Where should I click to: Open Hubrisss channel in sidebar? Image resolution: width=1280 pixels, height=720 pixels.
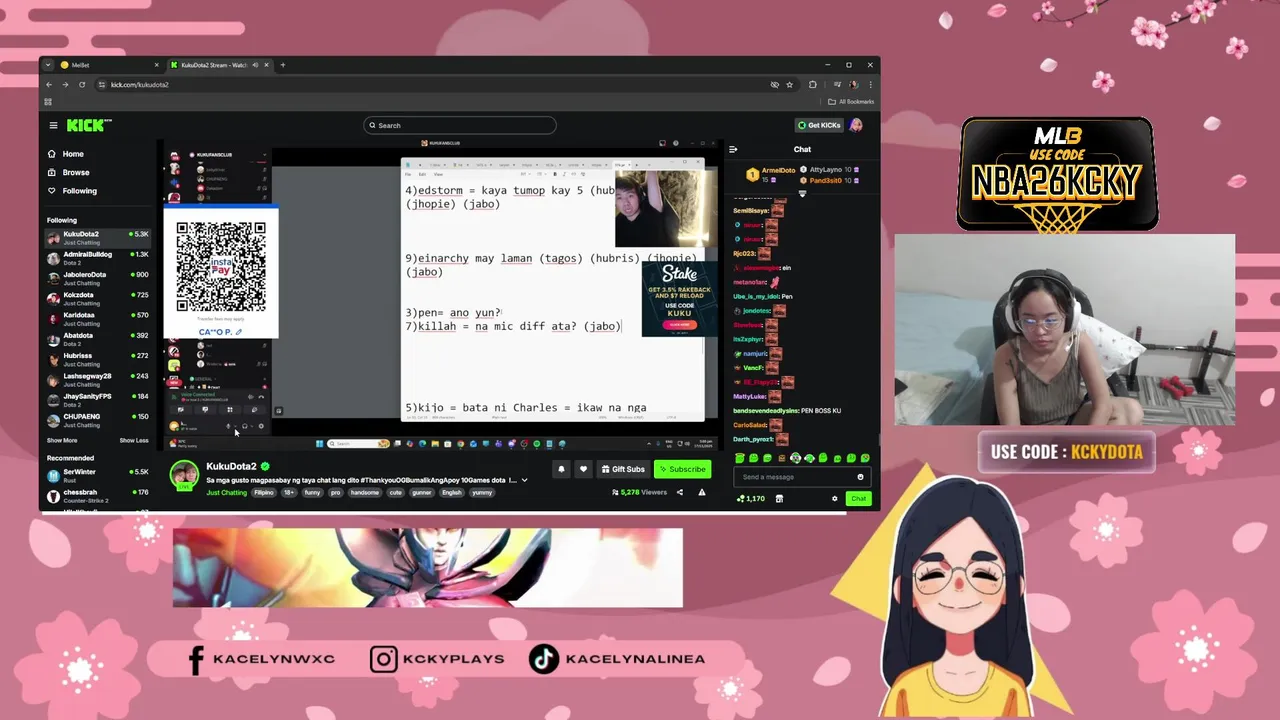point(97,359)
